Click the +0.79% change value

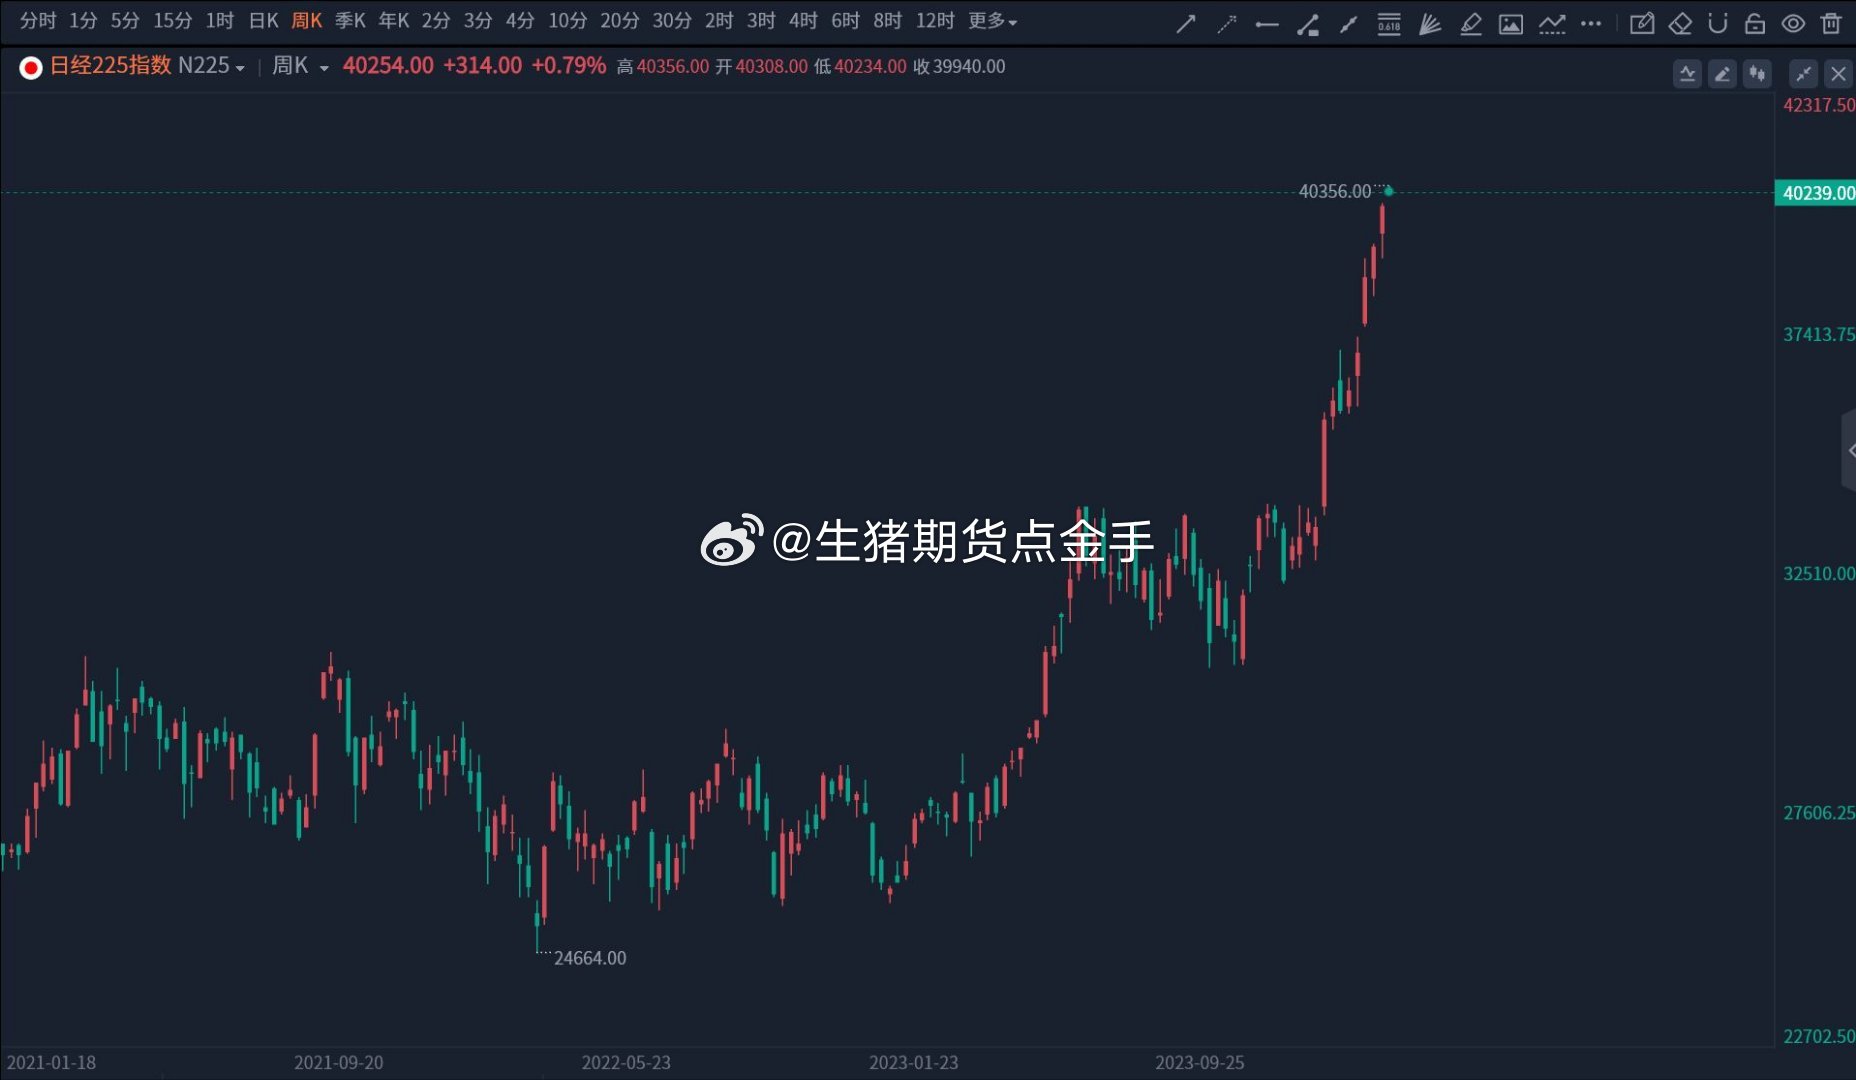click(x=569, y=66)
